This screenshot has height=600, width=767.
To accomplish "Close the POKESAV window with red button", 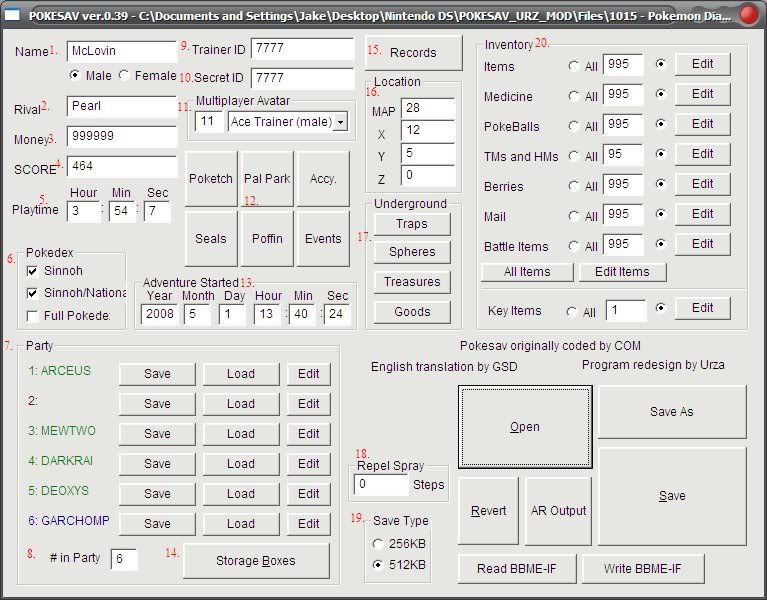I will coord(749,15).
